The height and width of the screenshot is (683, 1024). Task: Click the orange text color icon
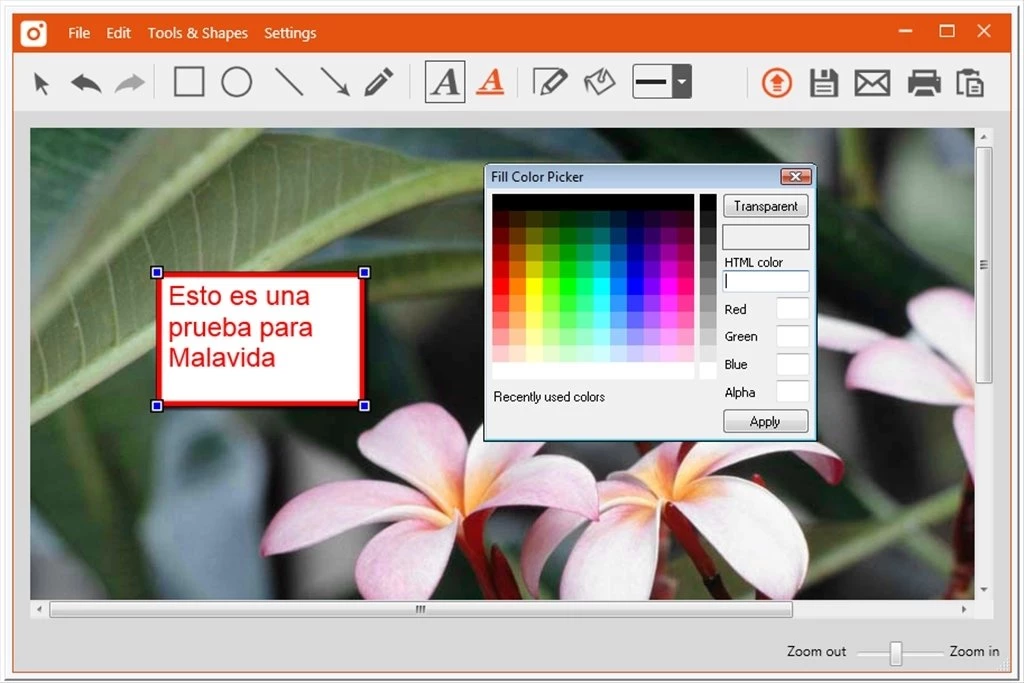(x=490, y=82)
